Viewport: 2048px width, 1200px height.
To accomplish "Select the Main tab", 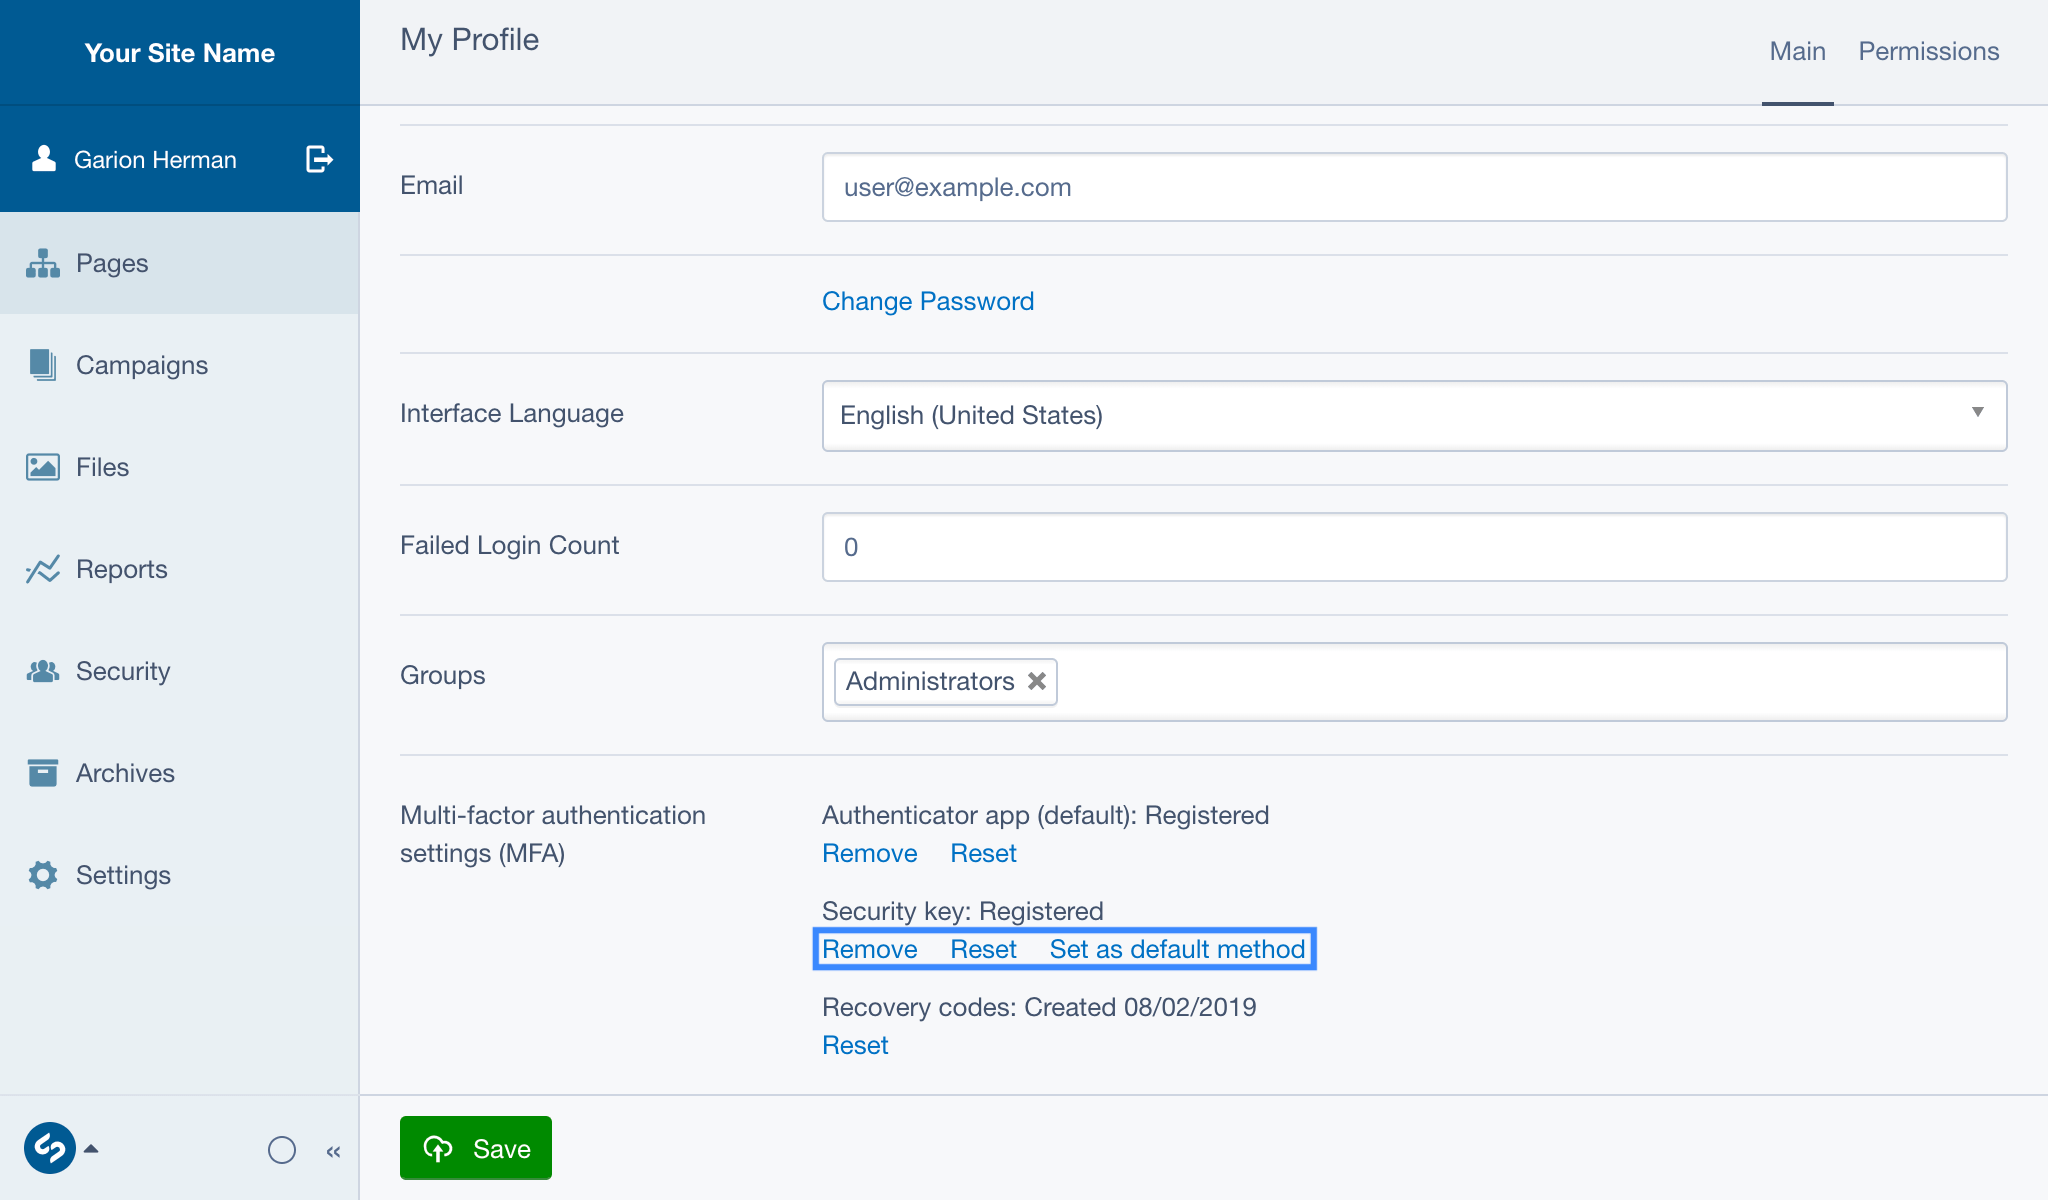I will click(x=1797, y=50).
